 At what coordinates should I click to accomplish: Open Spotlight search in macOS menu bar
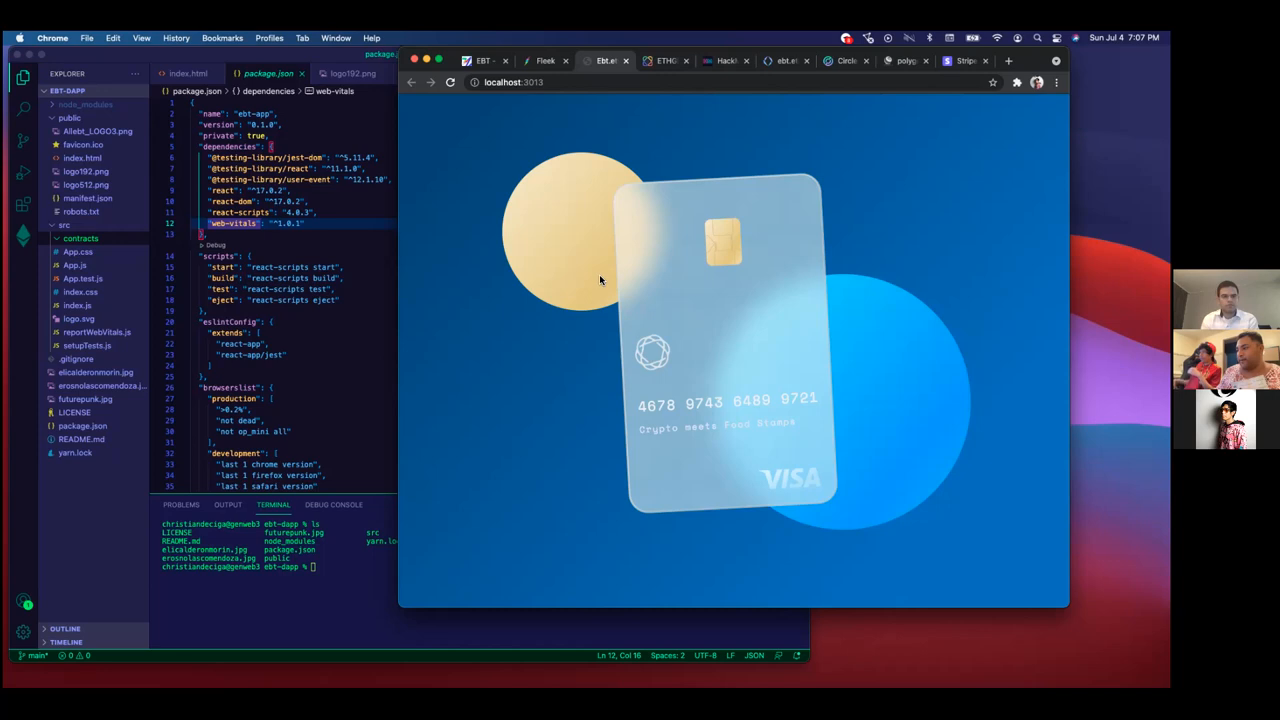pos(1037,38)
